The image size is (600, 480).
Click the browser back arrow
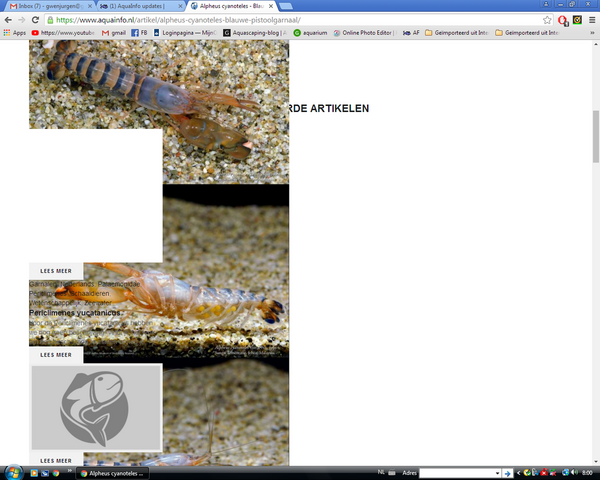(x=8, y=20)
